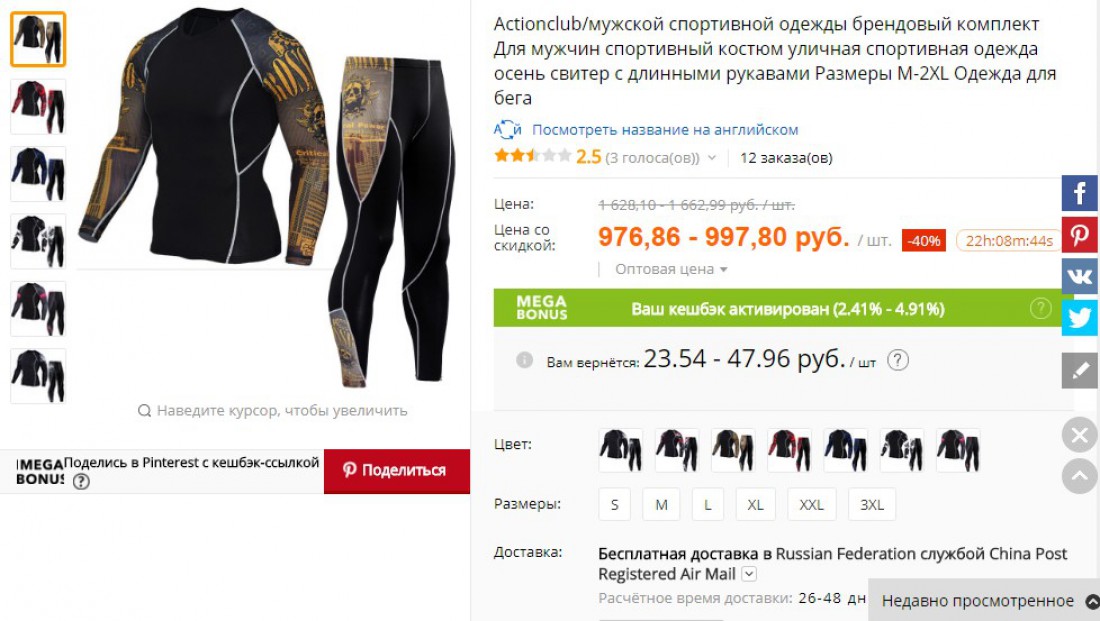Viewport: 1100px width, 621px height.
Task: Click the Pinterest share icon in the sidebar
Action: coord(1080,234)
